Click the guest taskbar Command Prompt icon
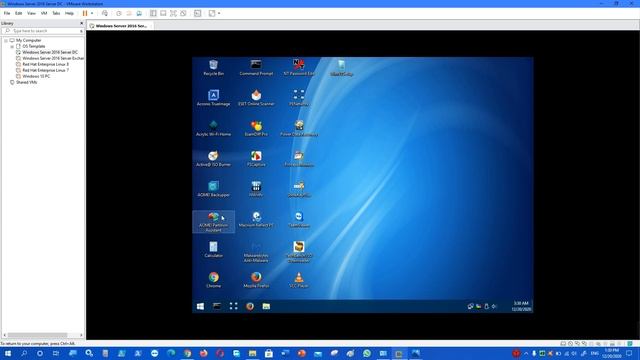 (217, 306)
